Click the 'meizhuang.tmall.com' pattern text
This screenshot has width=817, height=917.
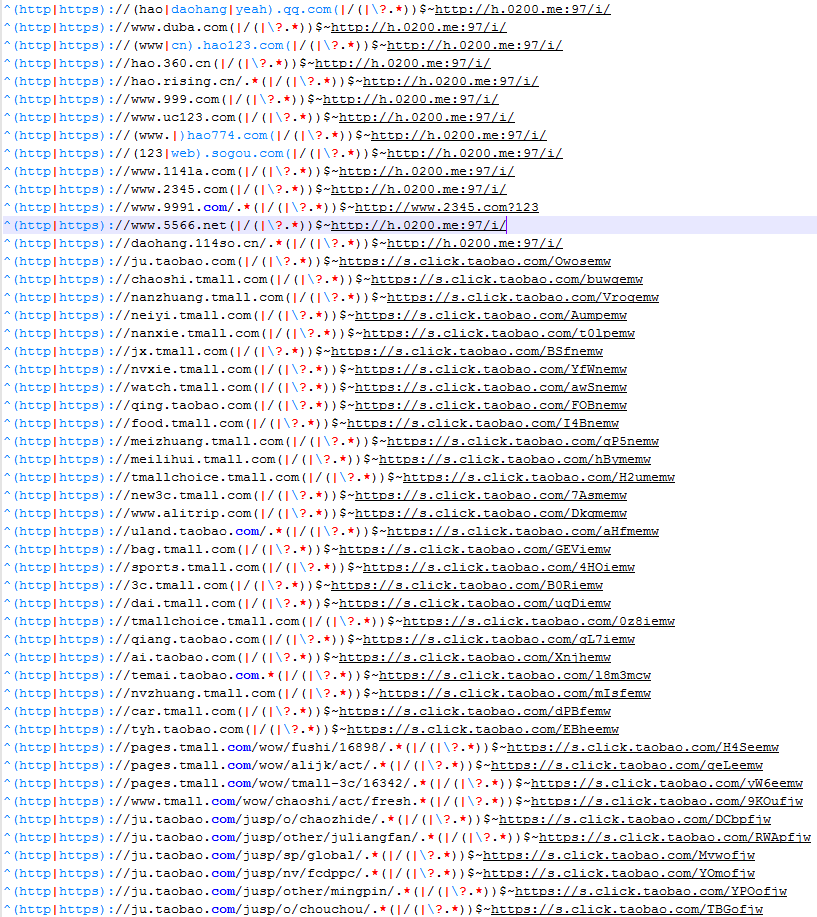pyautogui.click(x=207, y=442)
